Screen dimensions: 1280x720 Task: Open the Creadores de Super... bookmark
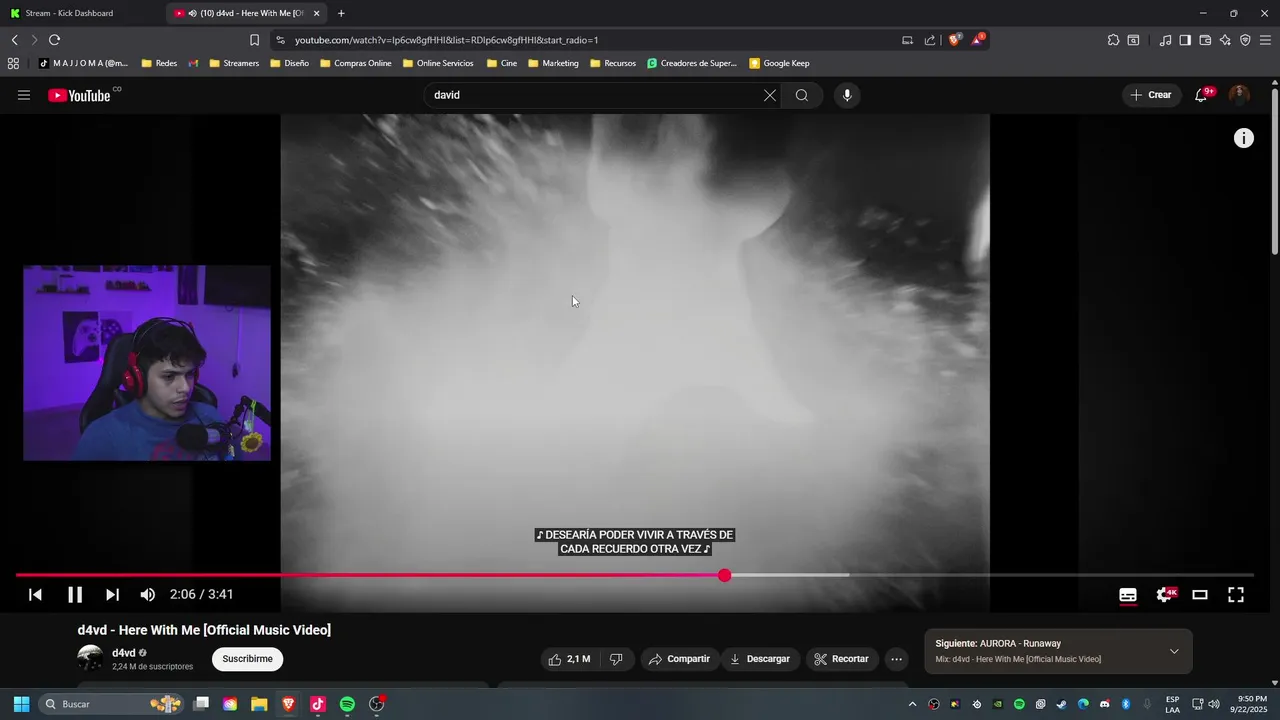point(692,63)
